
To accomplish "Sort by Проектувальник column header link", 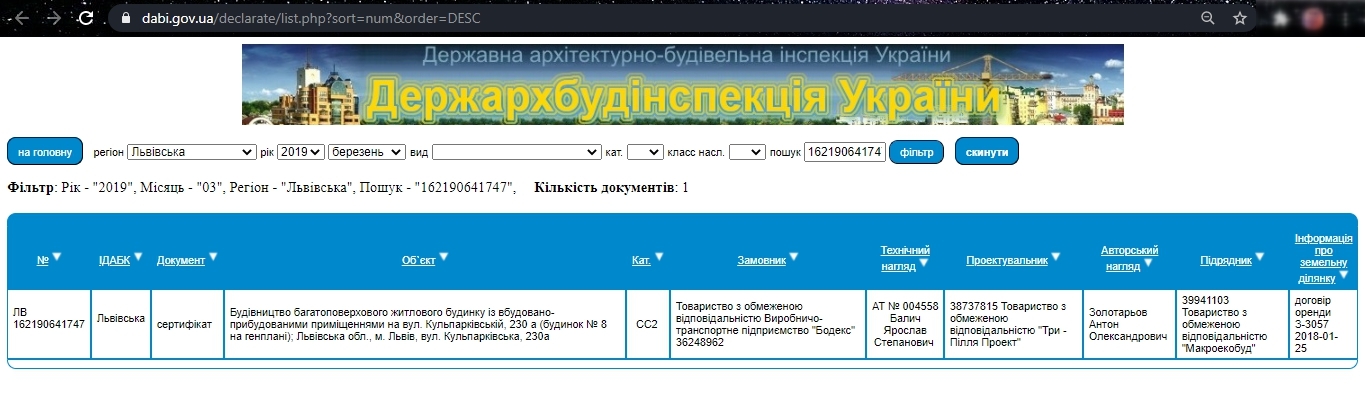I will click(x=1007, y=260).
